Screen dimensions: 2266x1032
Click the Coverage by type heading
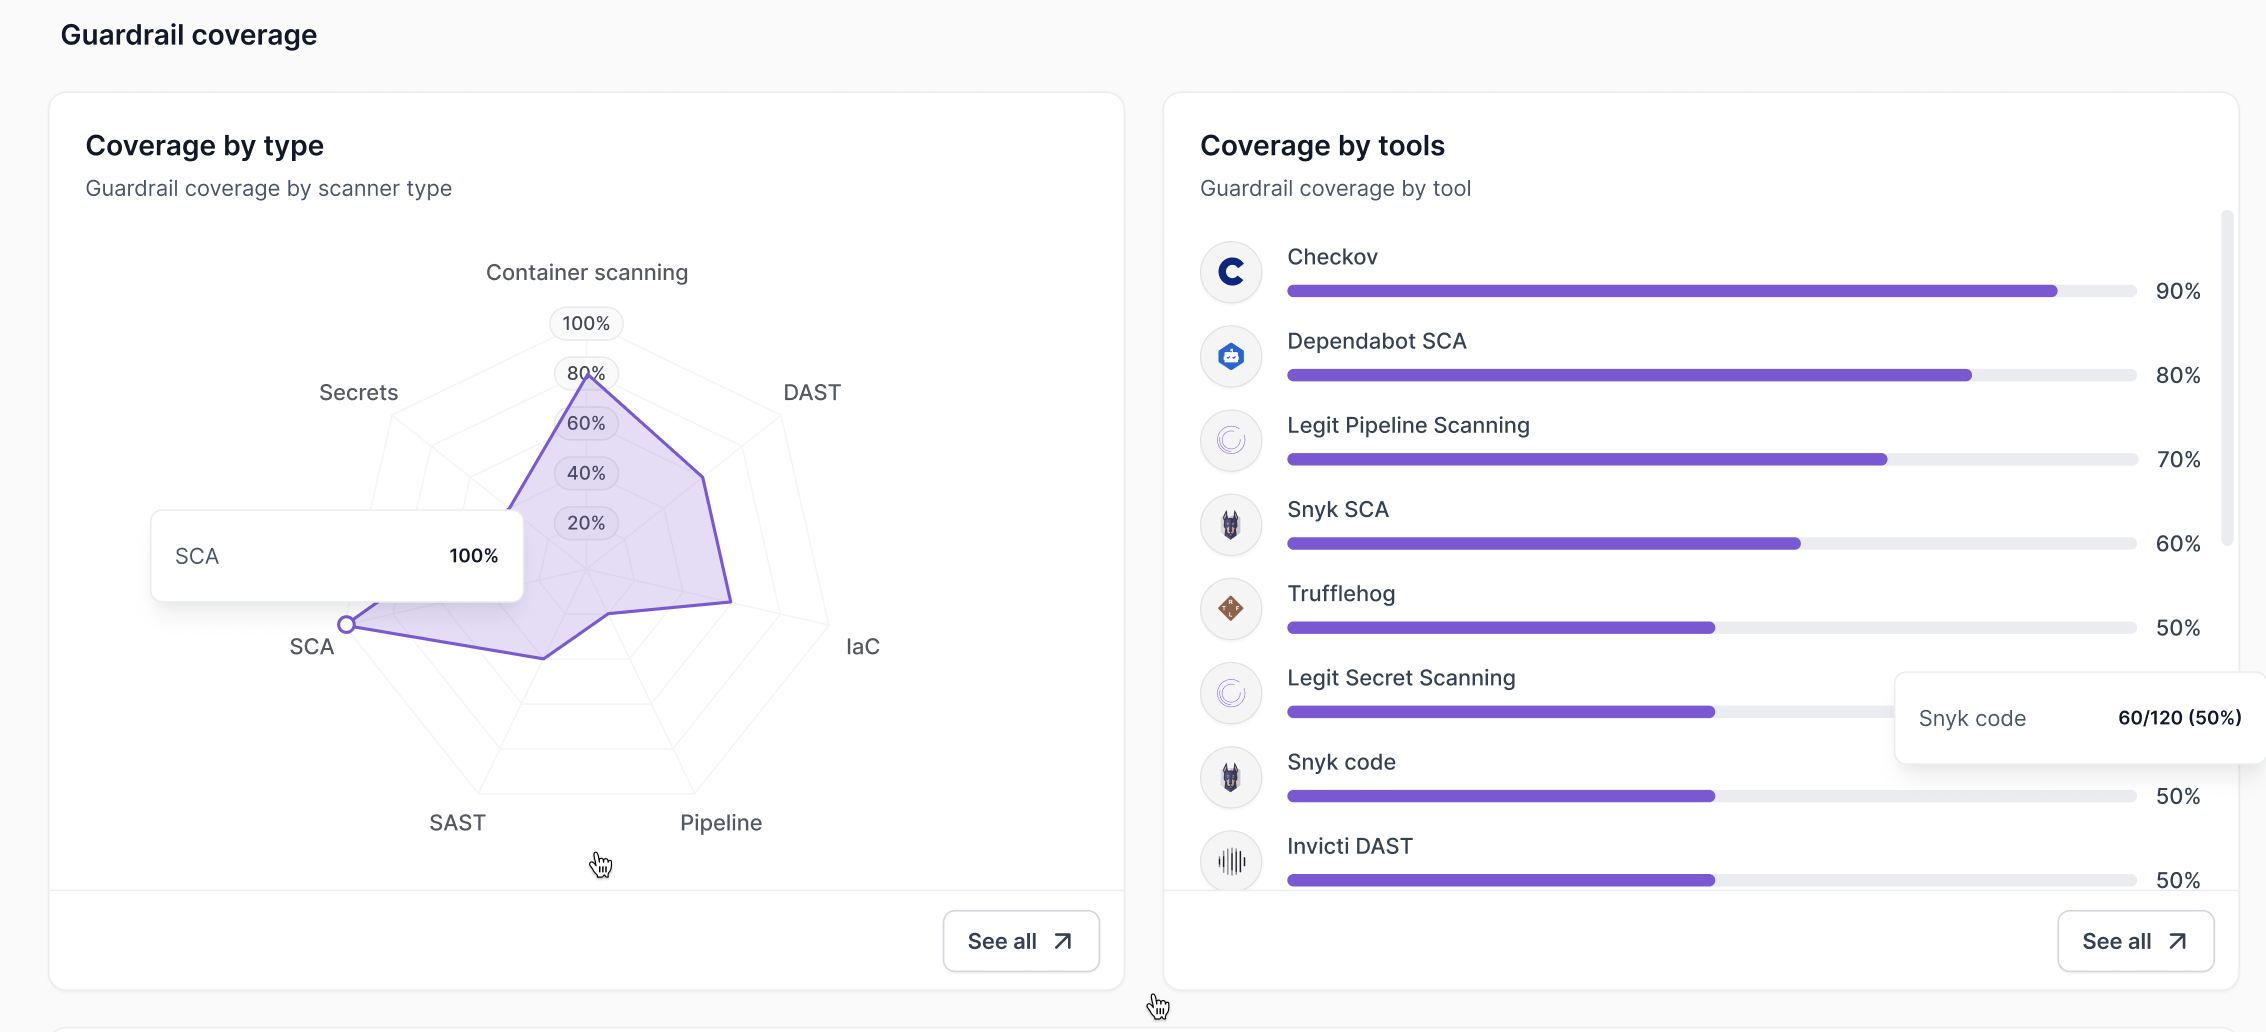click(205, 145)
